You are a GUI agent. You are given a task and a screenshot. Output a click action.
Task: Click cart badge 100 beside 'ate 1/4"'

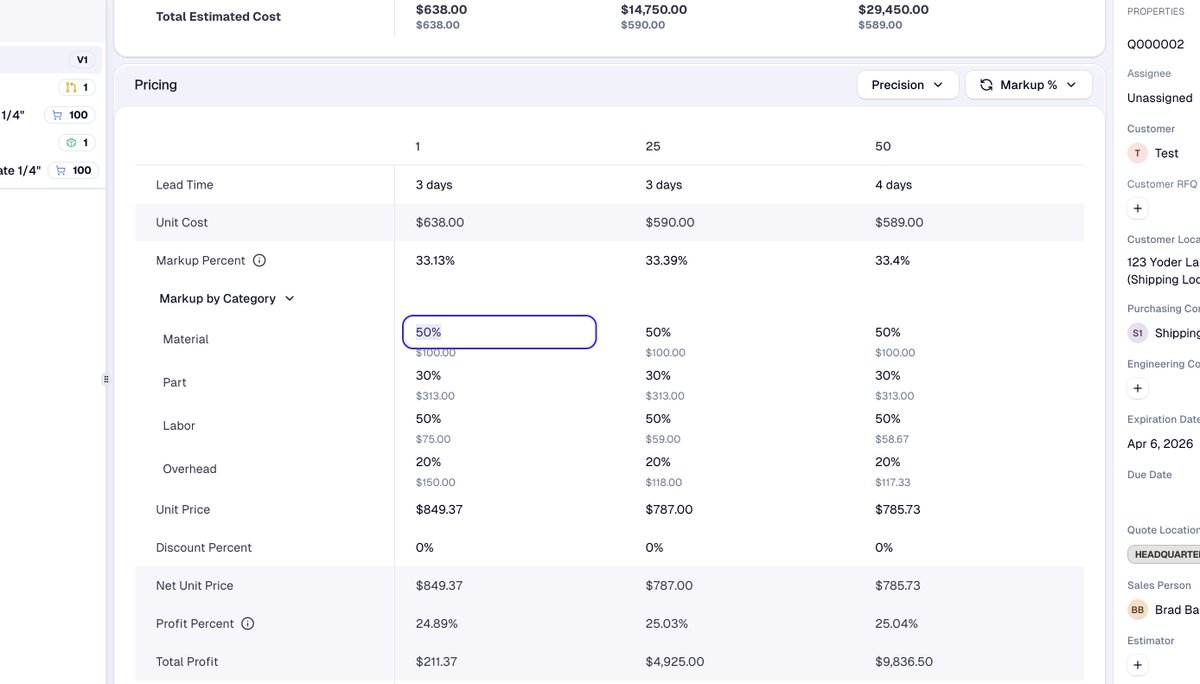[73, 171]
